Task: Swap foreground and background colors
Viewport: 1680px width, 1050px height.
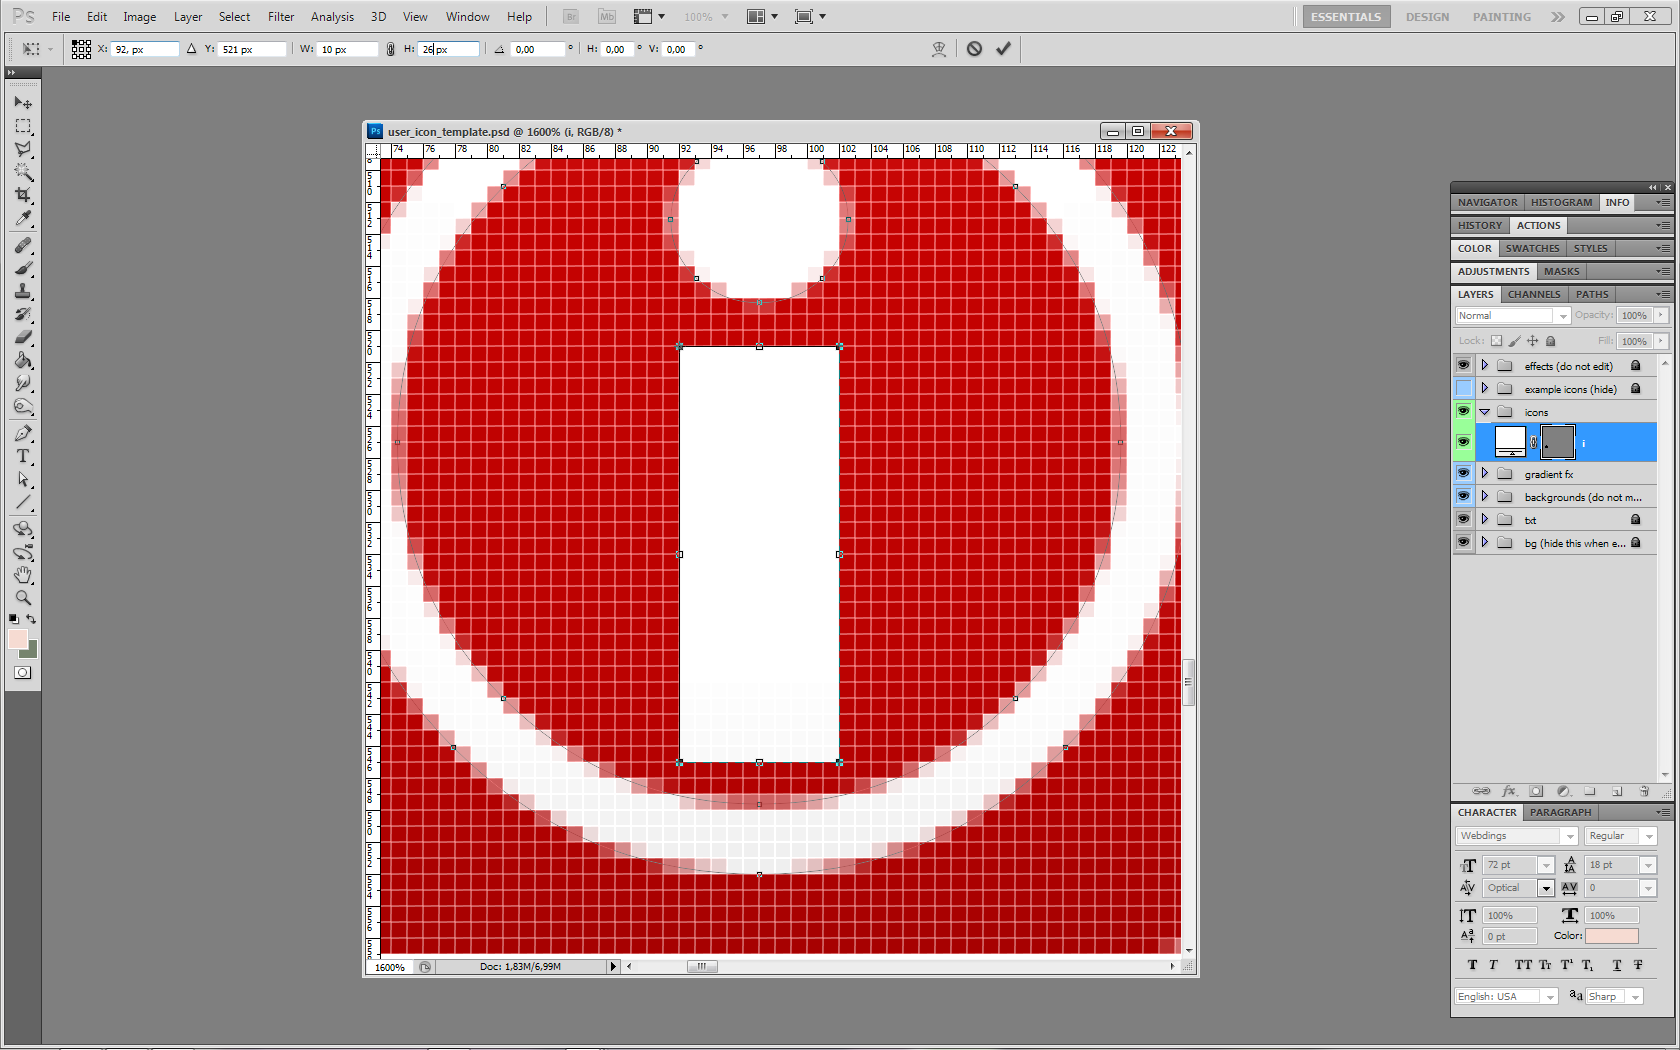Action: point(31,619)
